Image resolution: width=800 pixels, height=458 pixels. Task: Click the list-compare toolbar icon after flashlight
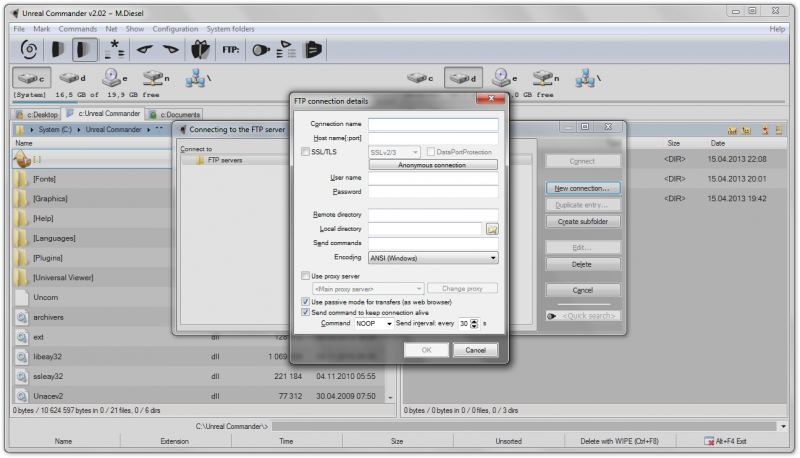pos(286,49)
